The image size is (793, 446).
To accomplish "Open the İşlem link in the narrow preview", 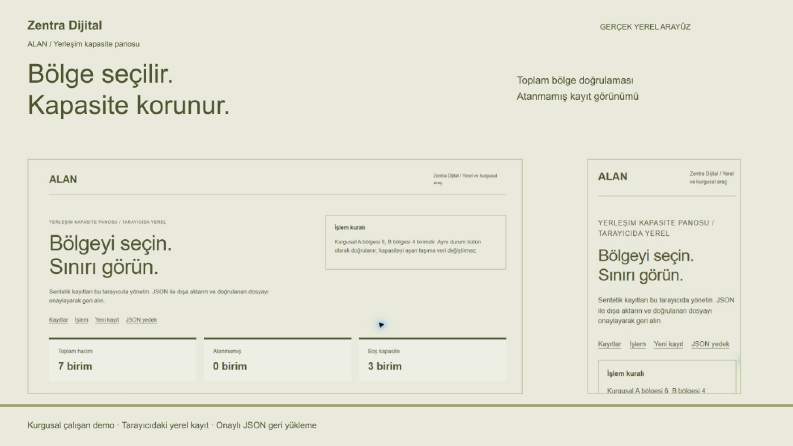I will click(x=637, y=344).
